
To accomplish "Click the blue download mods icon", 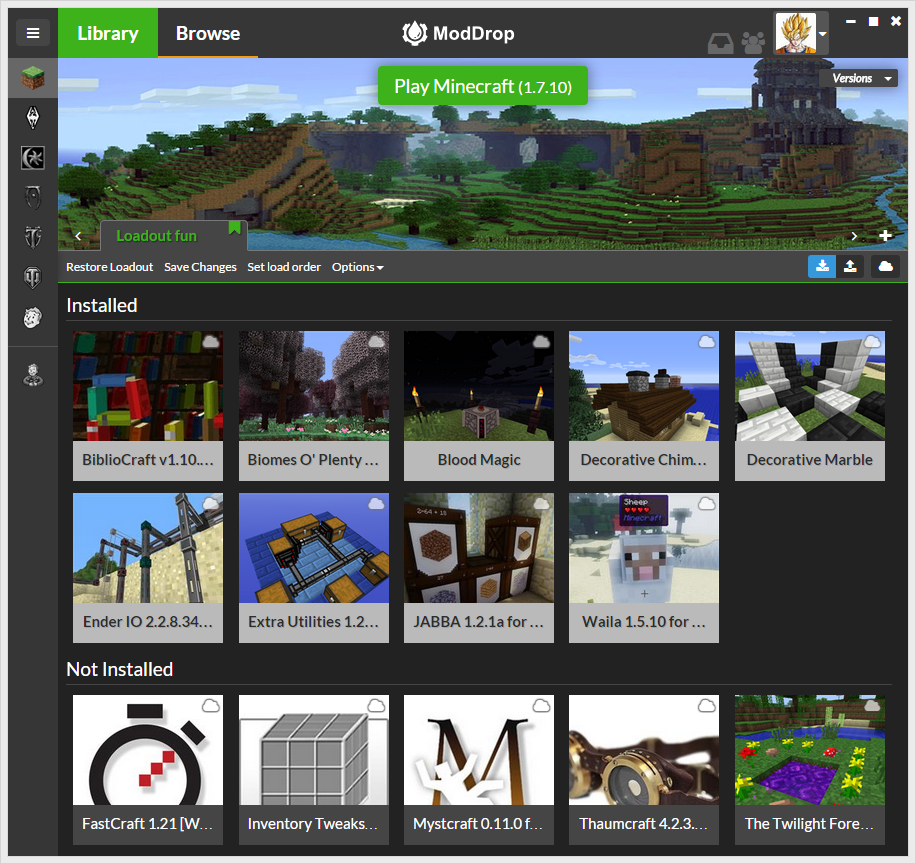I will (x=822, y=266).
